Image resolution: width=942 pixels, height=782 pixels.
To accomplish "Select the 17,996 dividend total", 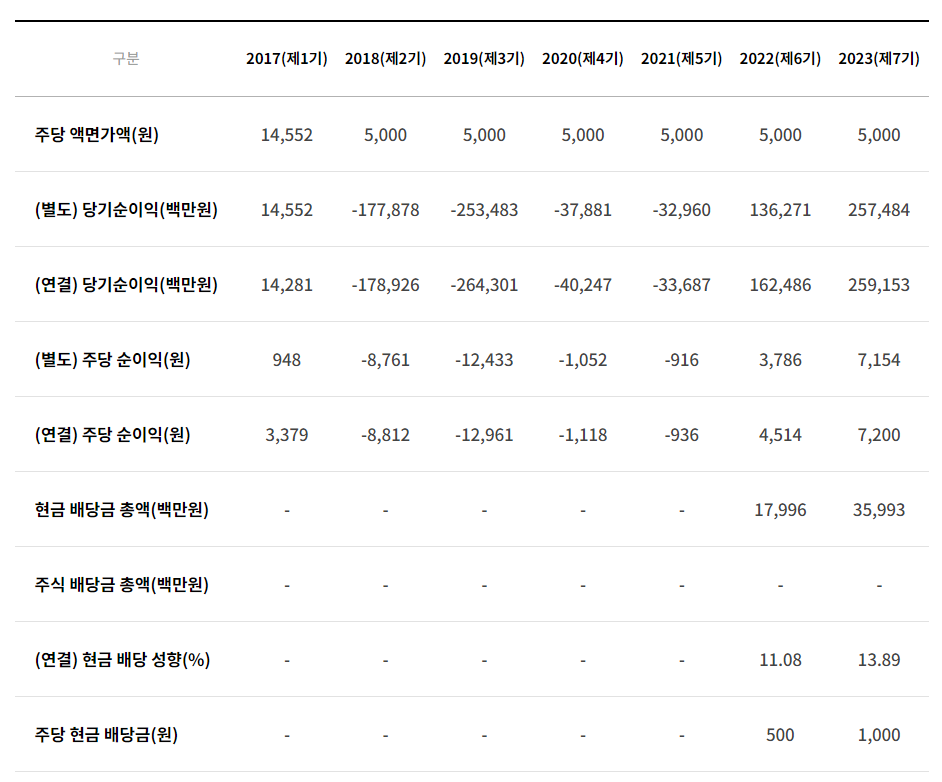I will pyautogui.click(x=780, y=511).
